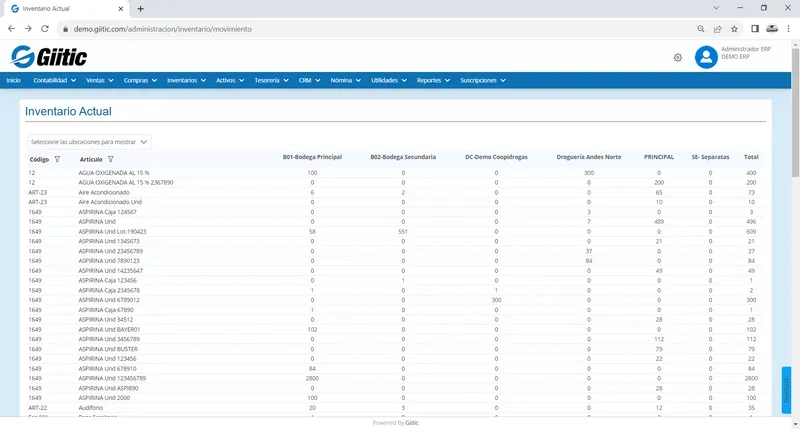The height and width of the screenshot is (429, 800).
Task: Click browser forward arrow
Action: tap(28, 29)
